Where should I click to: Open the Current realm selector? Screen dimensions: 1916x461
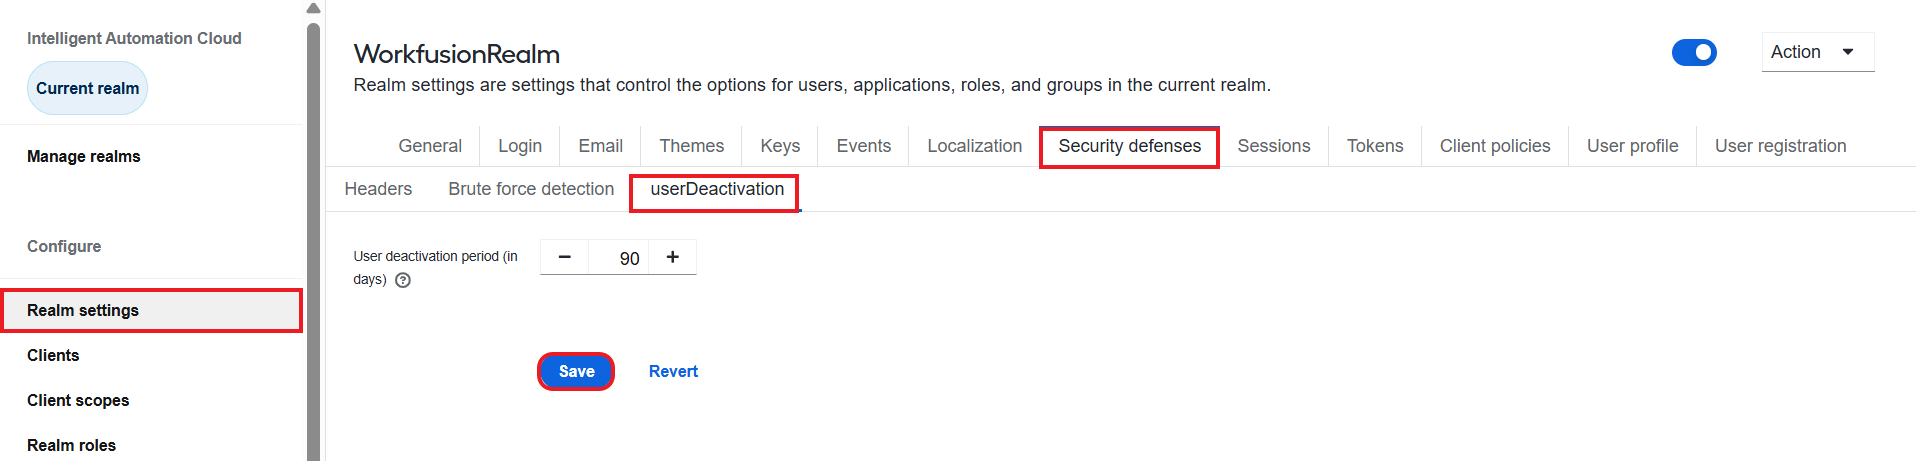[x=87, y=88]
